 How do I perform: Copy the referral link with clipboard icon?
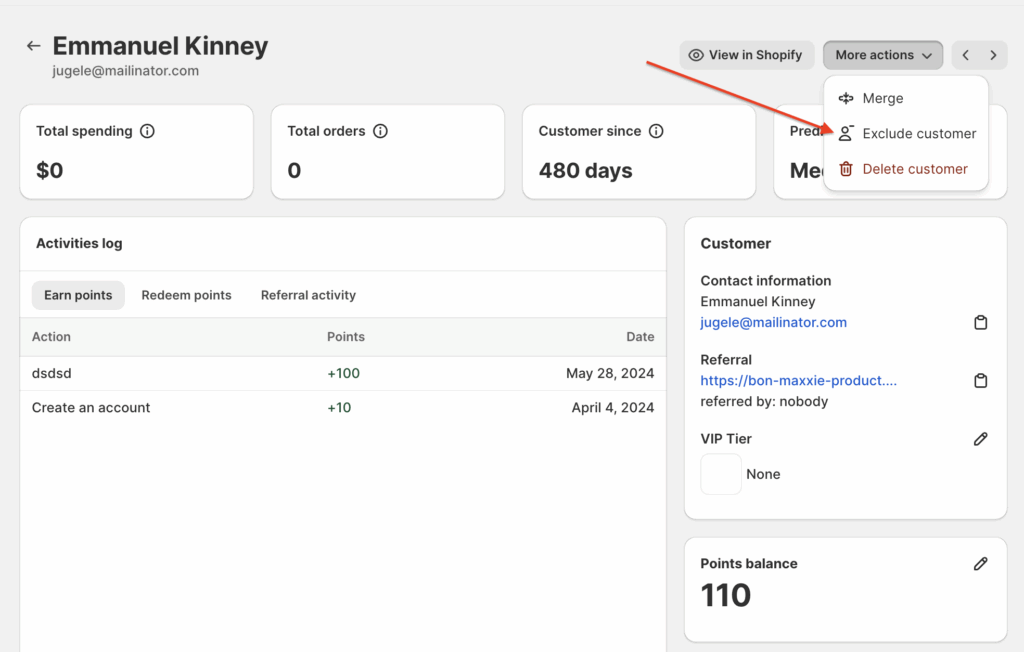point(980,381)
